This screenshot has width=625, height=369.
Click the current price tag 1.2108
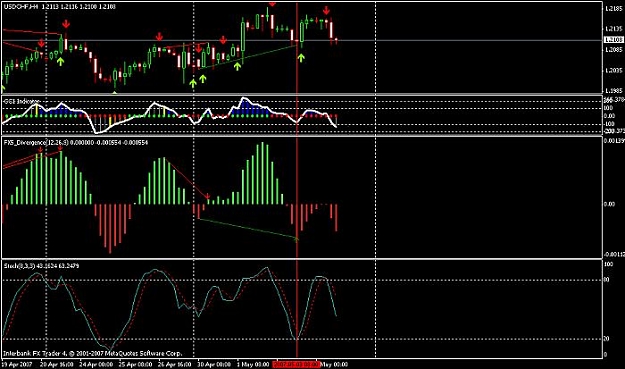tap(613, 40)
